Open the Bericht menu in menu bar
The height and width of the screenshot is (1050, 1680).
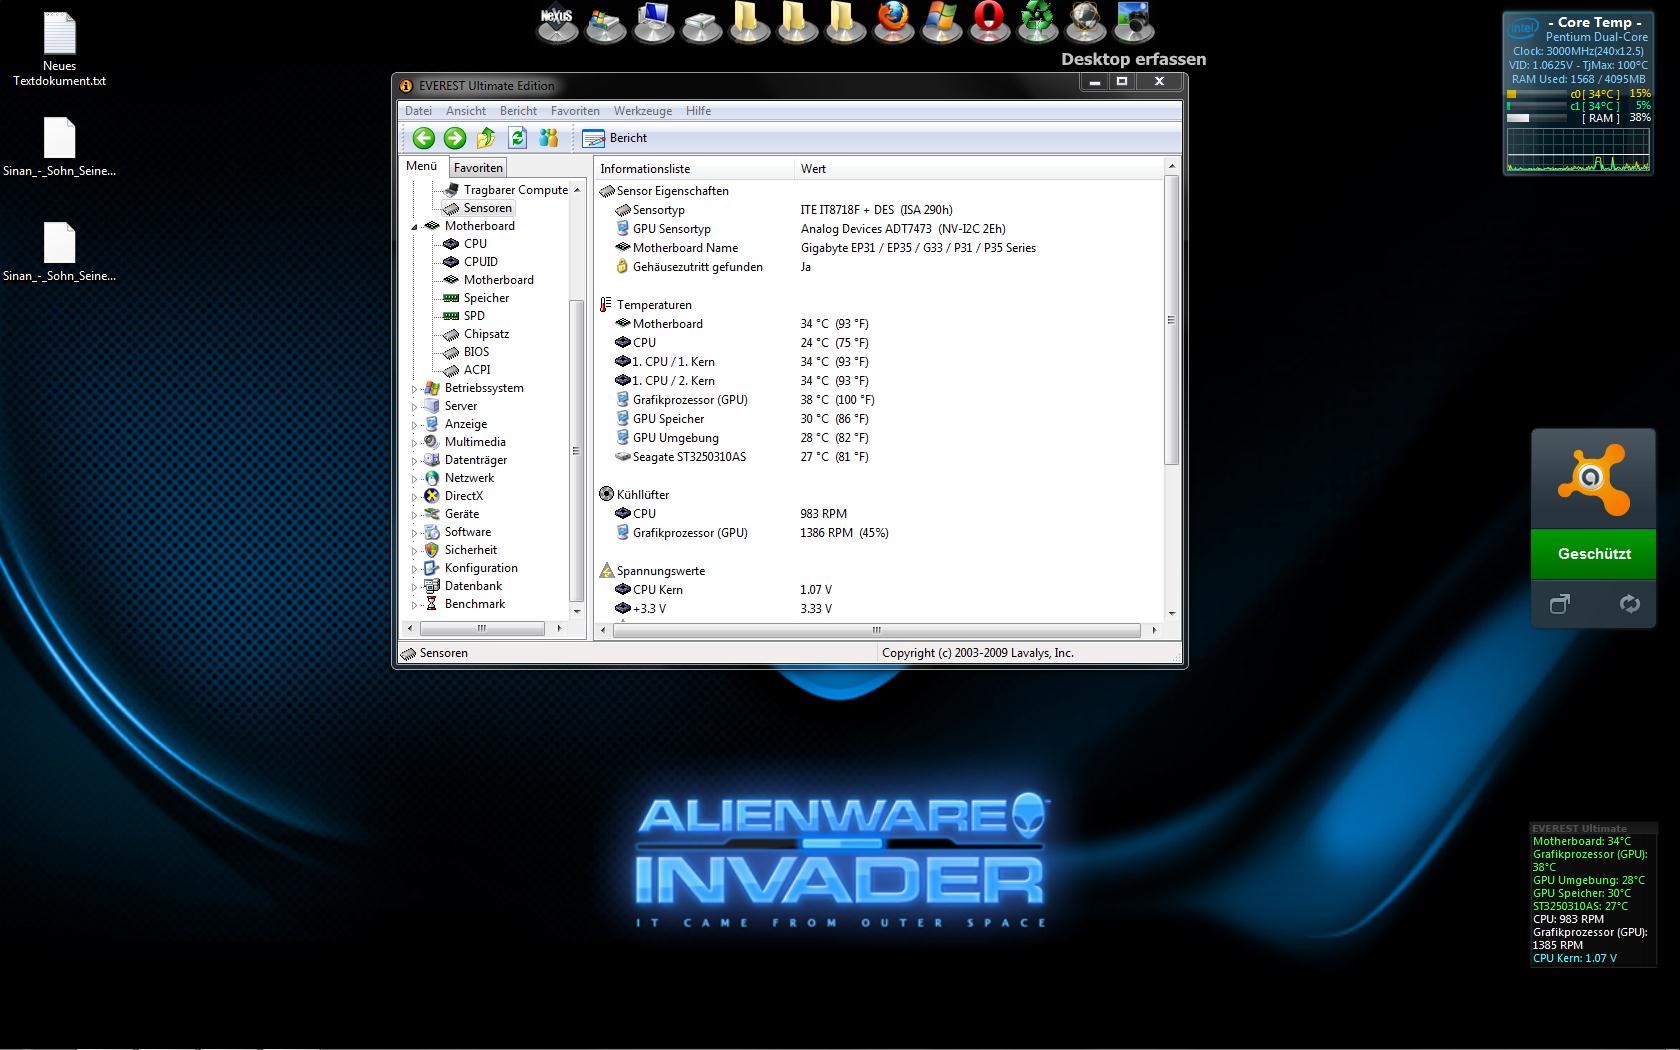518,111
